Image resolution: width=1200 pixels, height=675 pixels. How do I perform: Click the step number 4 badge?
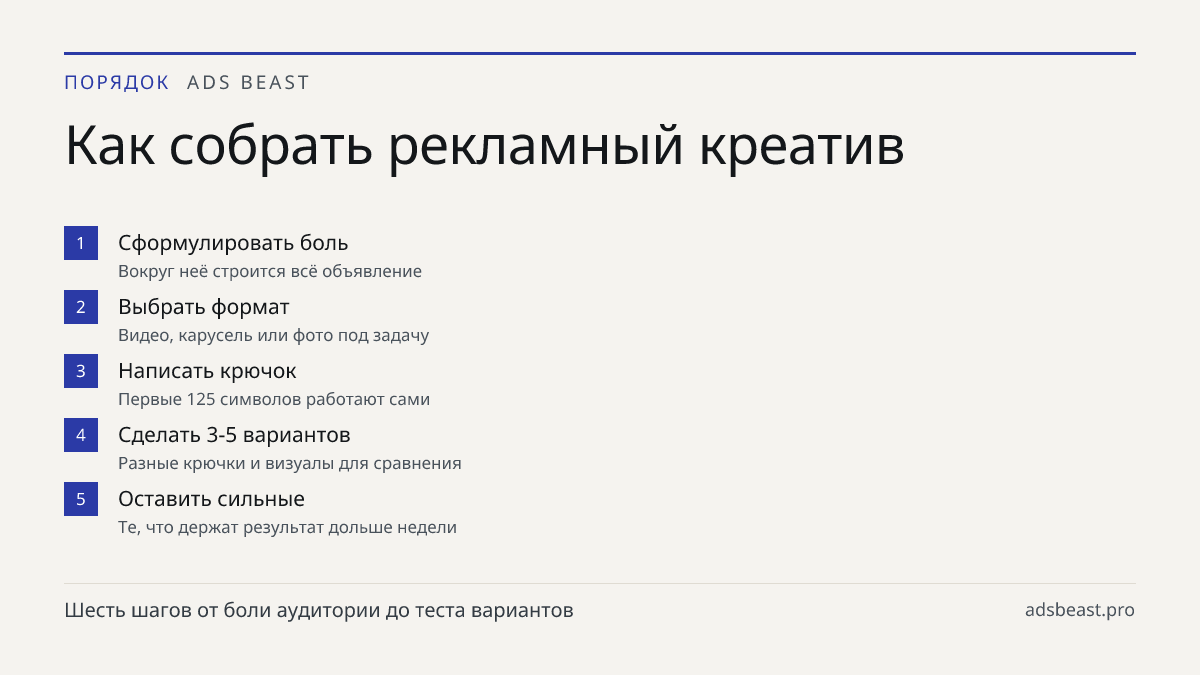point(81,435)
